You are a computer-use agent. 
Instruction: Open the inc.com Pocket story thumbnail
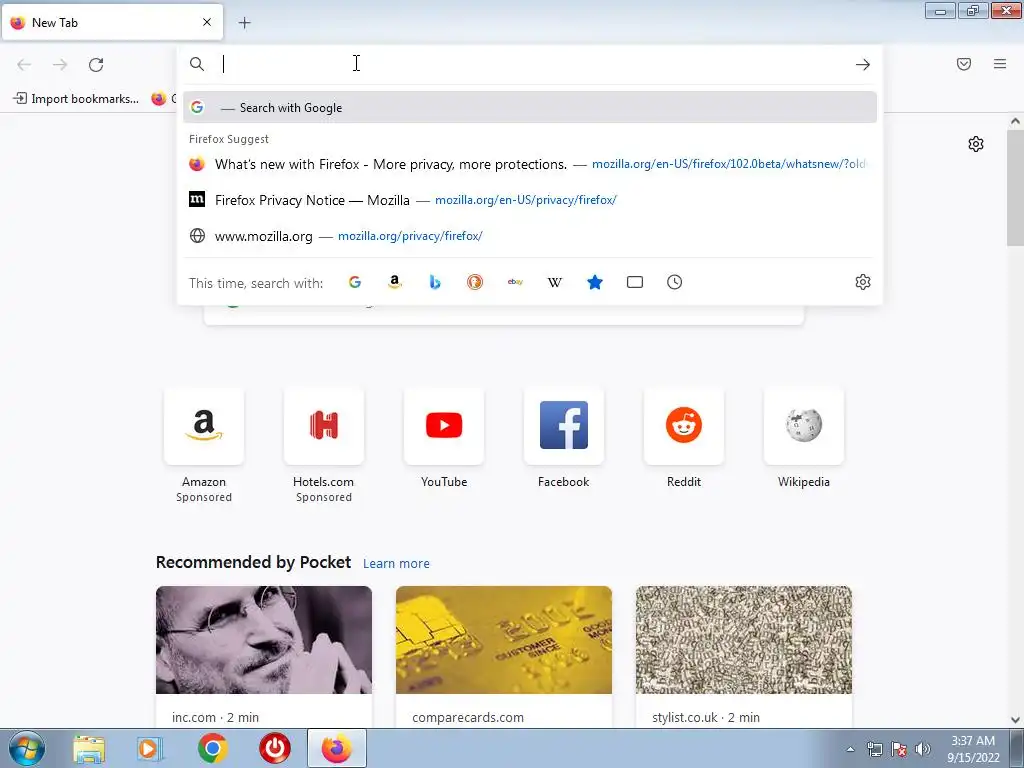tap(264, 640)
